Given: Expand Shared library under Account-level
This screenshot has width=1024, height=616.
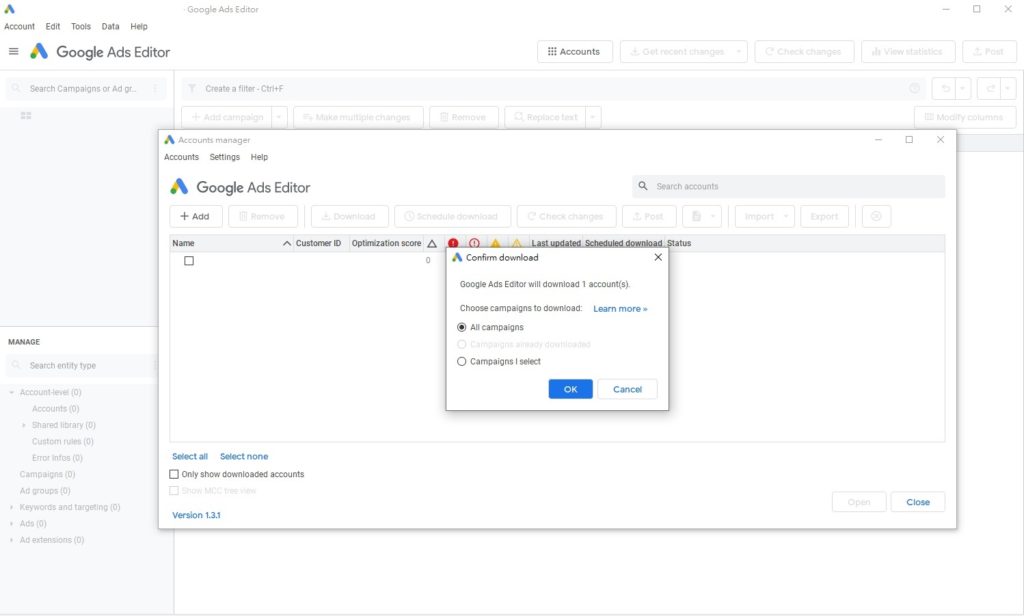Looking at the screenshot, I should pos(25,424).
